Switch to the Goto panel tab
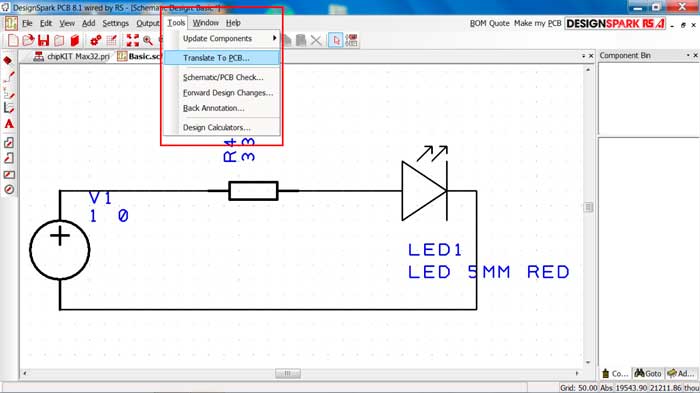 [x=648, y=373]
